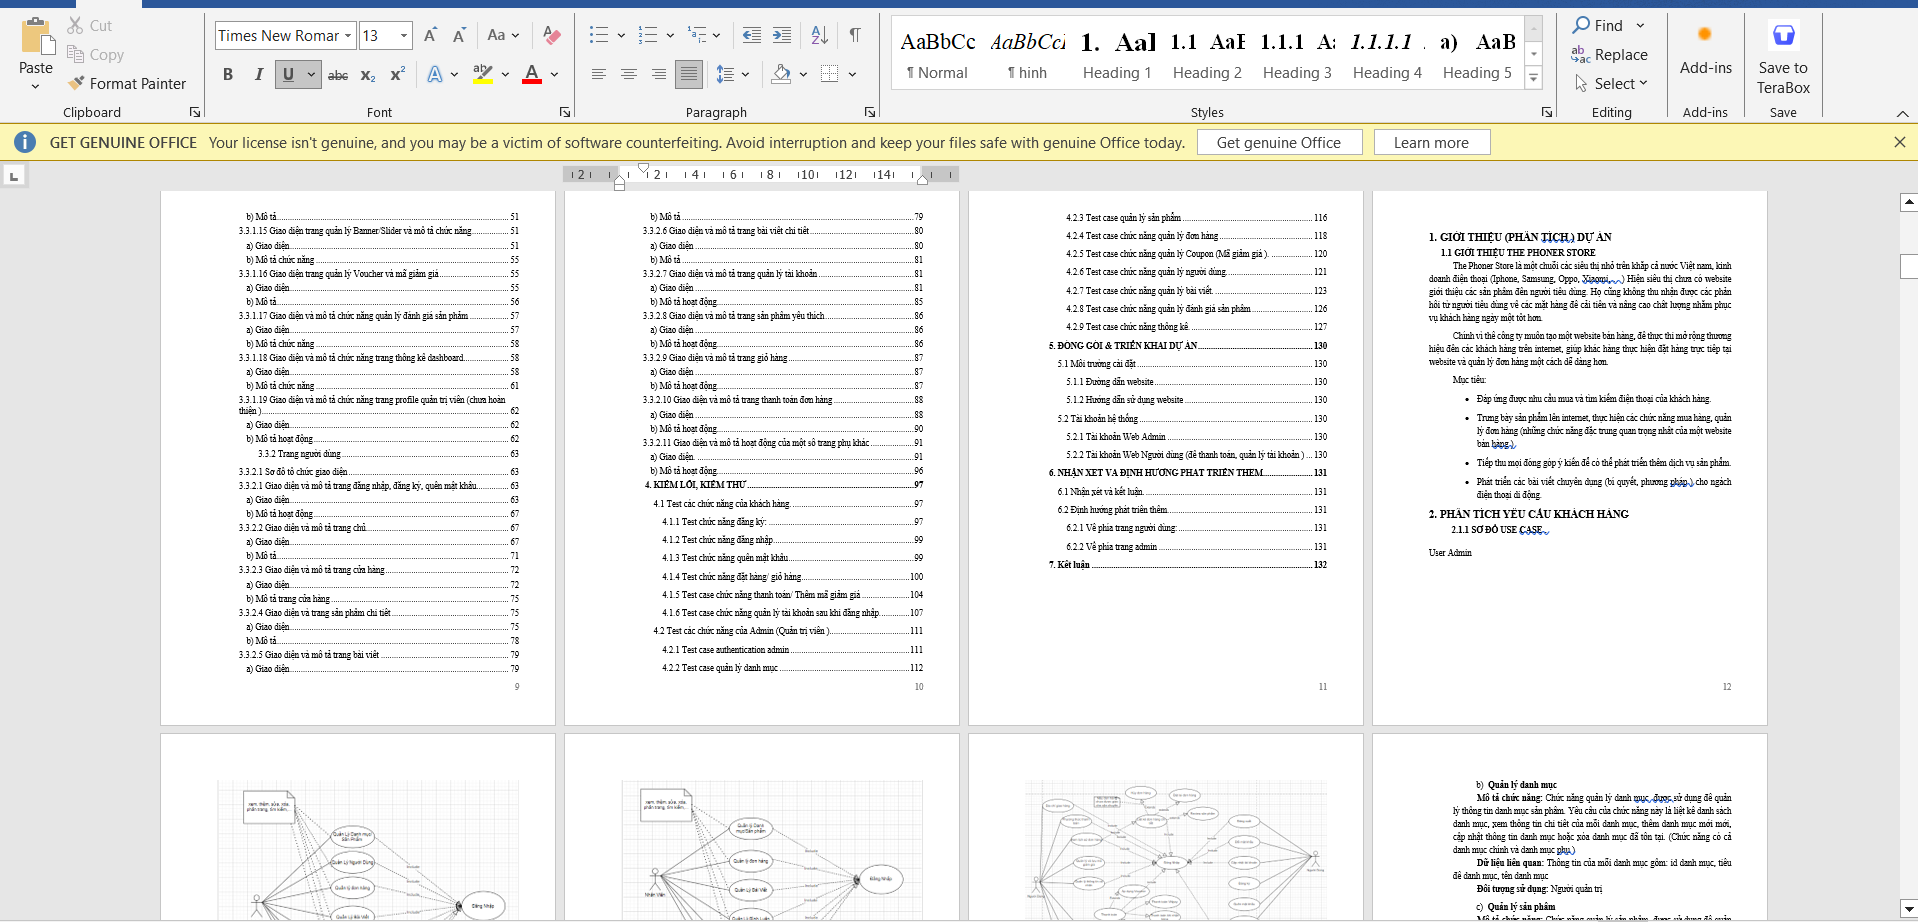Open the font color dropdown arrow
Image resolution: width=1918 pixels, height=922 pixels.
coord(554,75)
